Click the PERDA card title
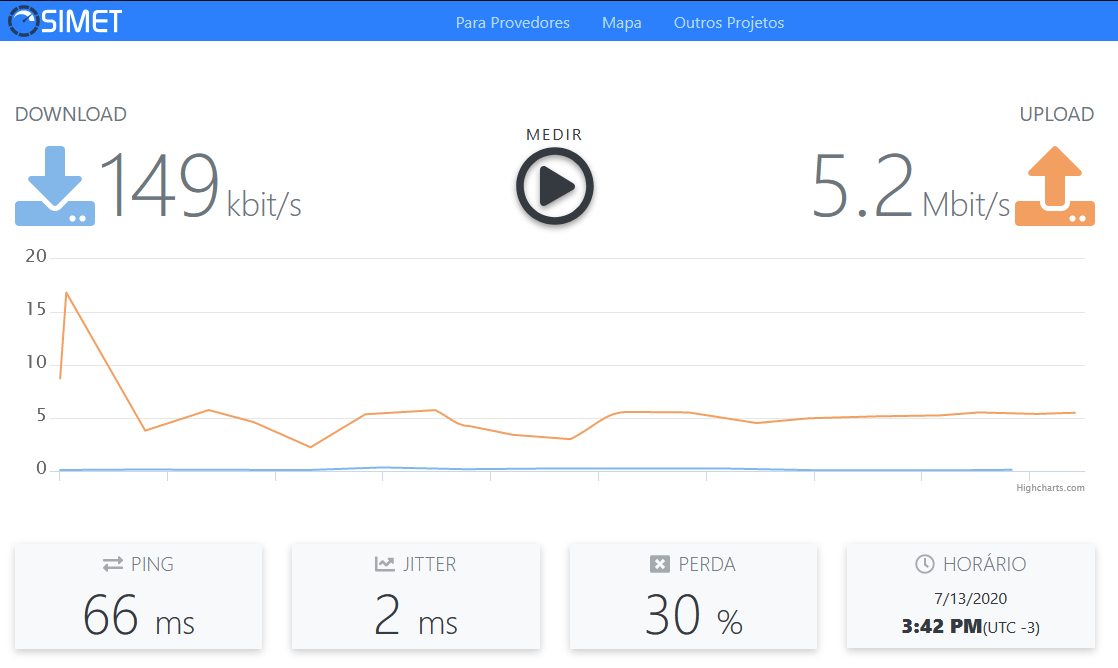Image resolution: width=1118 pixels, height=668 pixels. [x=707, y=564]
